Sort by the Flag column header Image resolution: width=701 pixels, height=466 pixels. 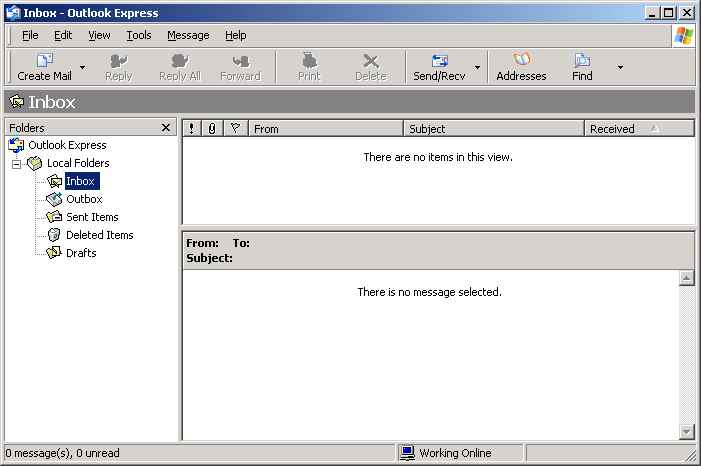click(235, 128)
